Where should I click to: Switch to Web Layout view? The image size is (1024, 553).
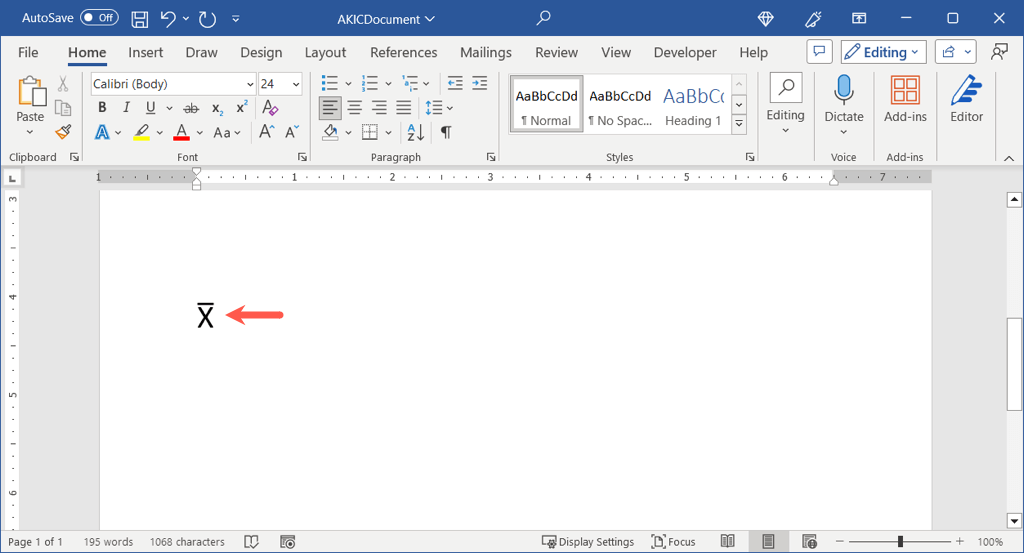click(x=810, y=541)
